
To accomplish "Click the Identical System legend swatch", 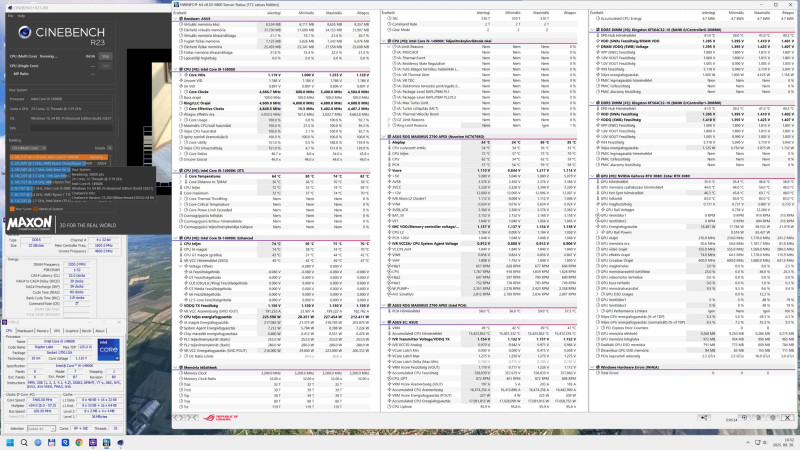I will coord(35,209).
